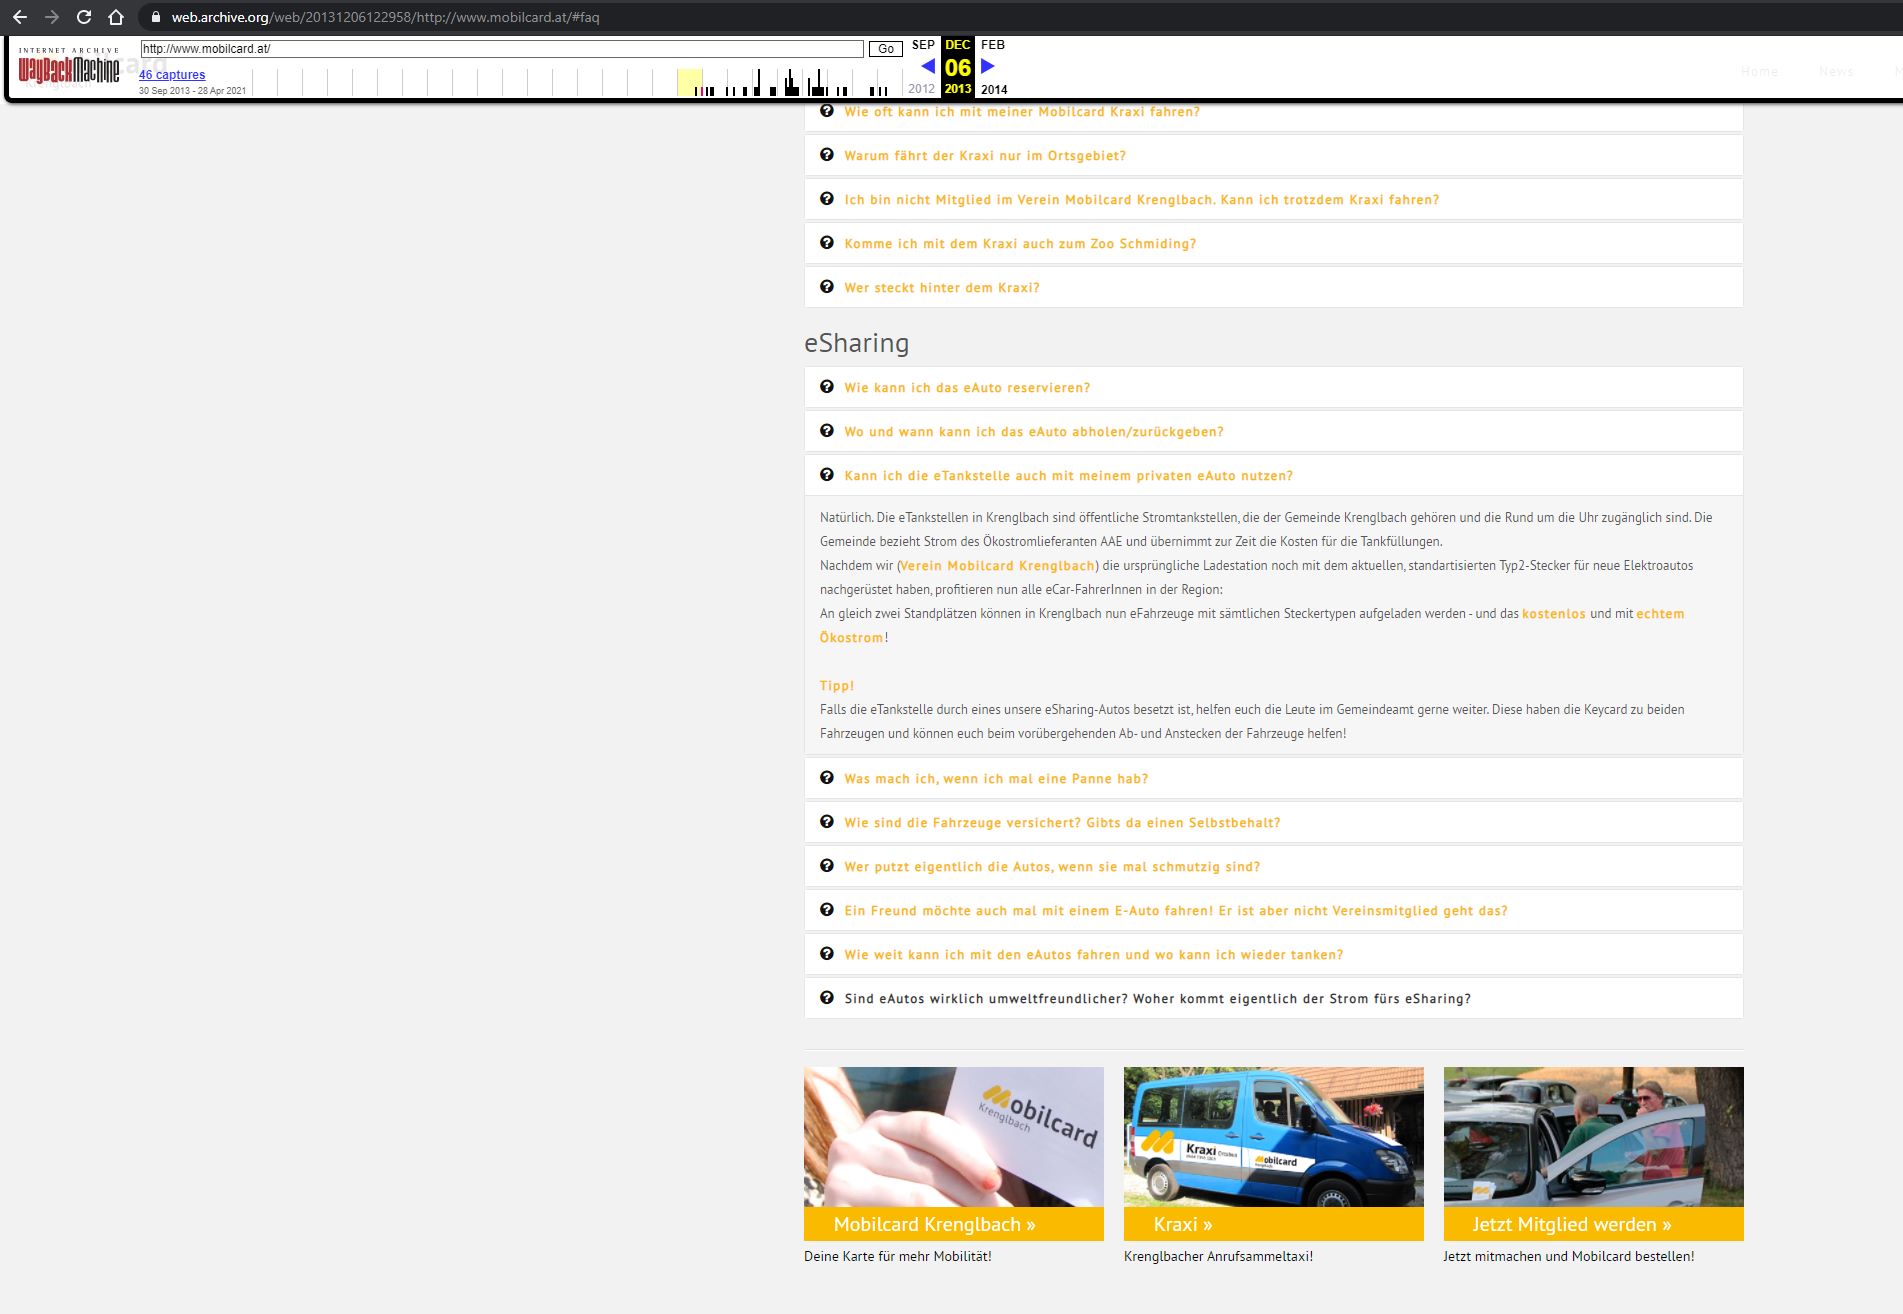The height and width of the screenshot is (1314, 1903).
Task: Click question icon beside 'Warum fährt der Kraxi'
Action: [x=826, y=155]
